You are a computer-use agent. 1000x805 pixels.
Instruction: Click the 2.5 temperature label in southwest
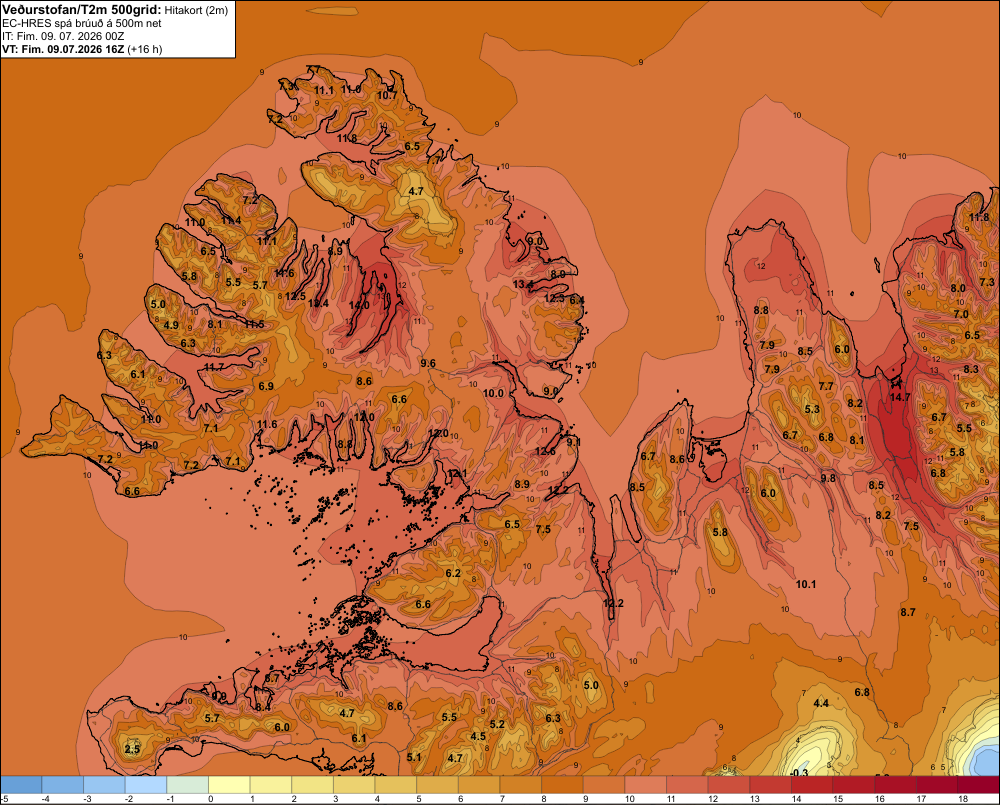pos(132,749)
